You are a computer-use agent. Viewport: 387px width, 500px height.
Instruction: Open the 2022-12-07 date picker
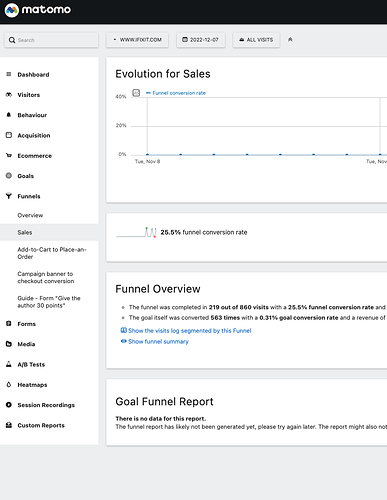(x=201, y=40)
